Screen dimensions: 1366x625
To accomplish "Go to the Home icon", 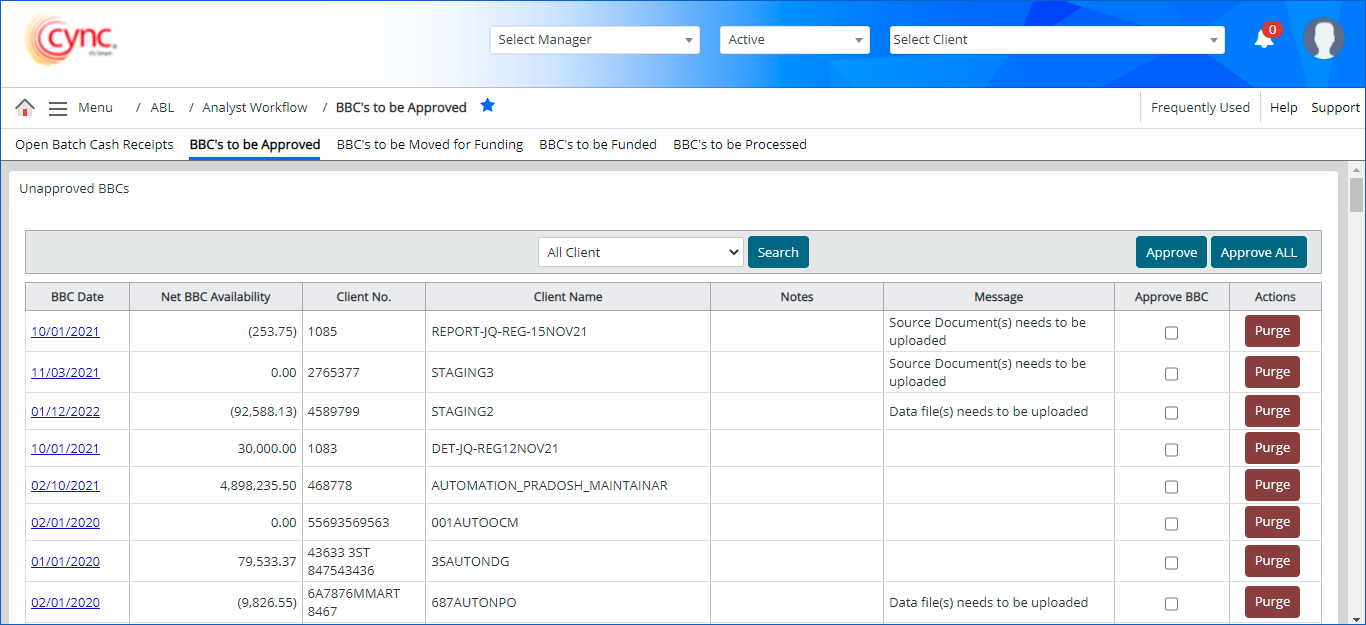I will [x=25, y=108].
